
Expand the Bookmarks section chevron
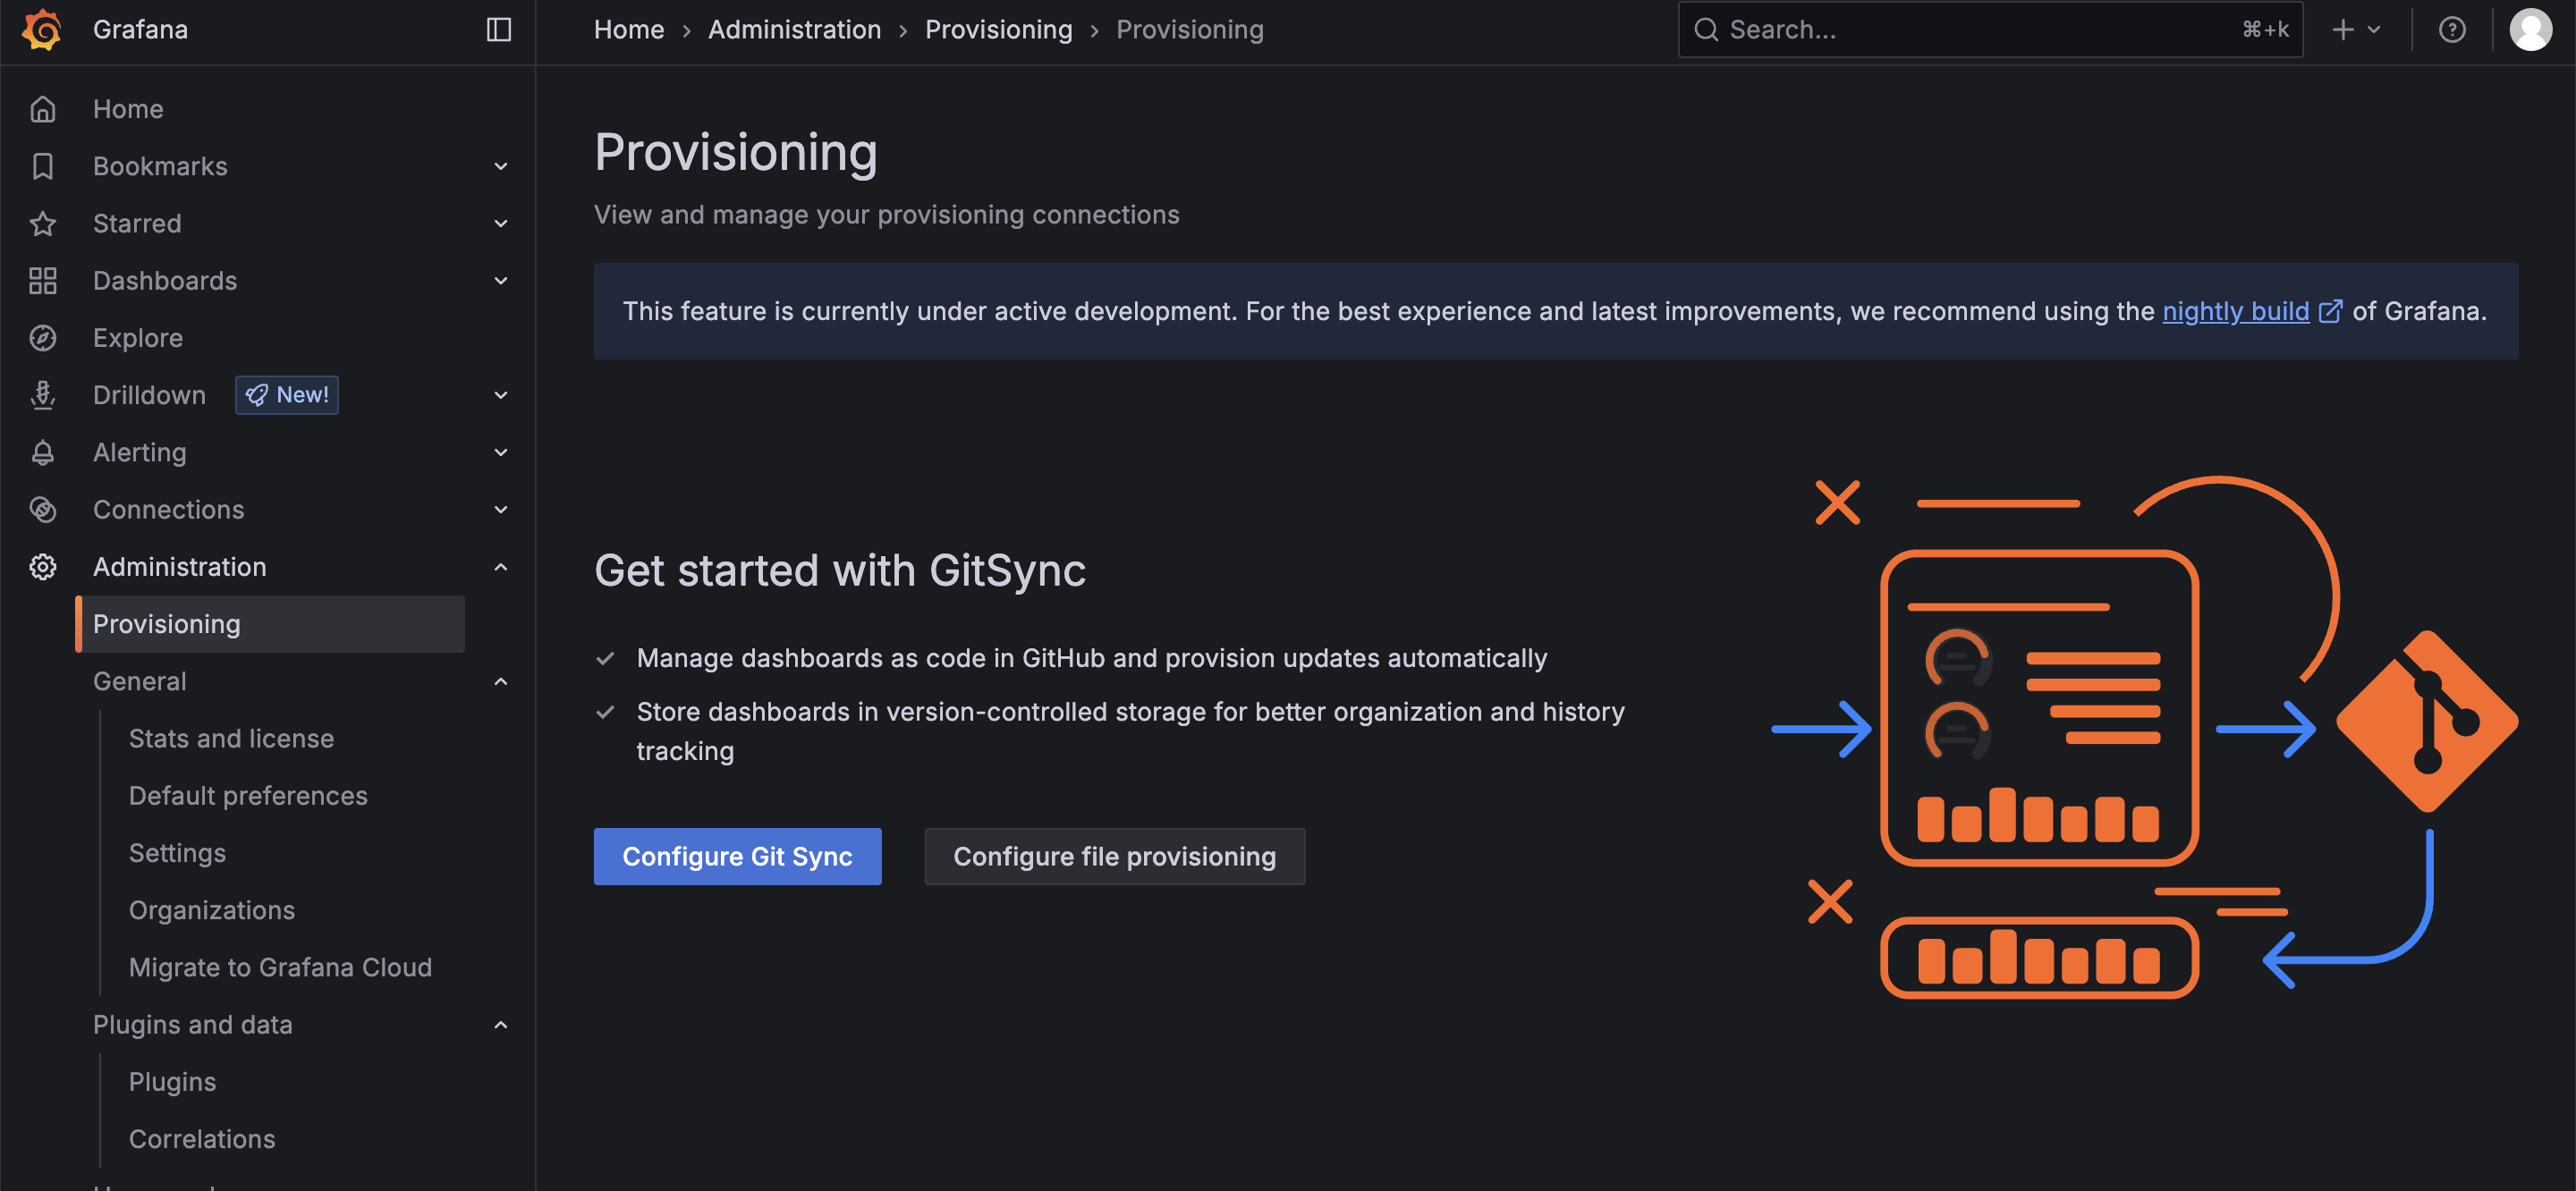501,166
